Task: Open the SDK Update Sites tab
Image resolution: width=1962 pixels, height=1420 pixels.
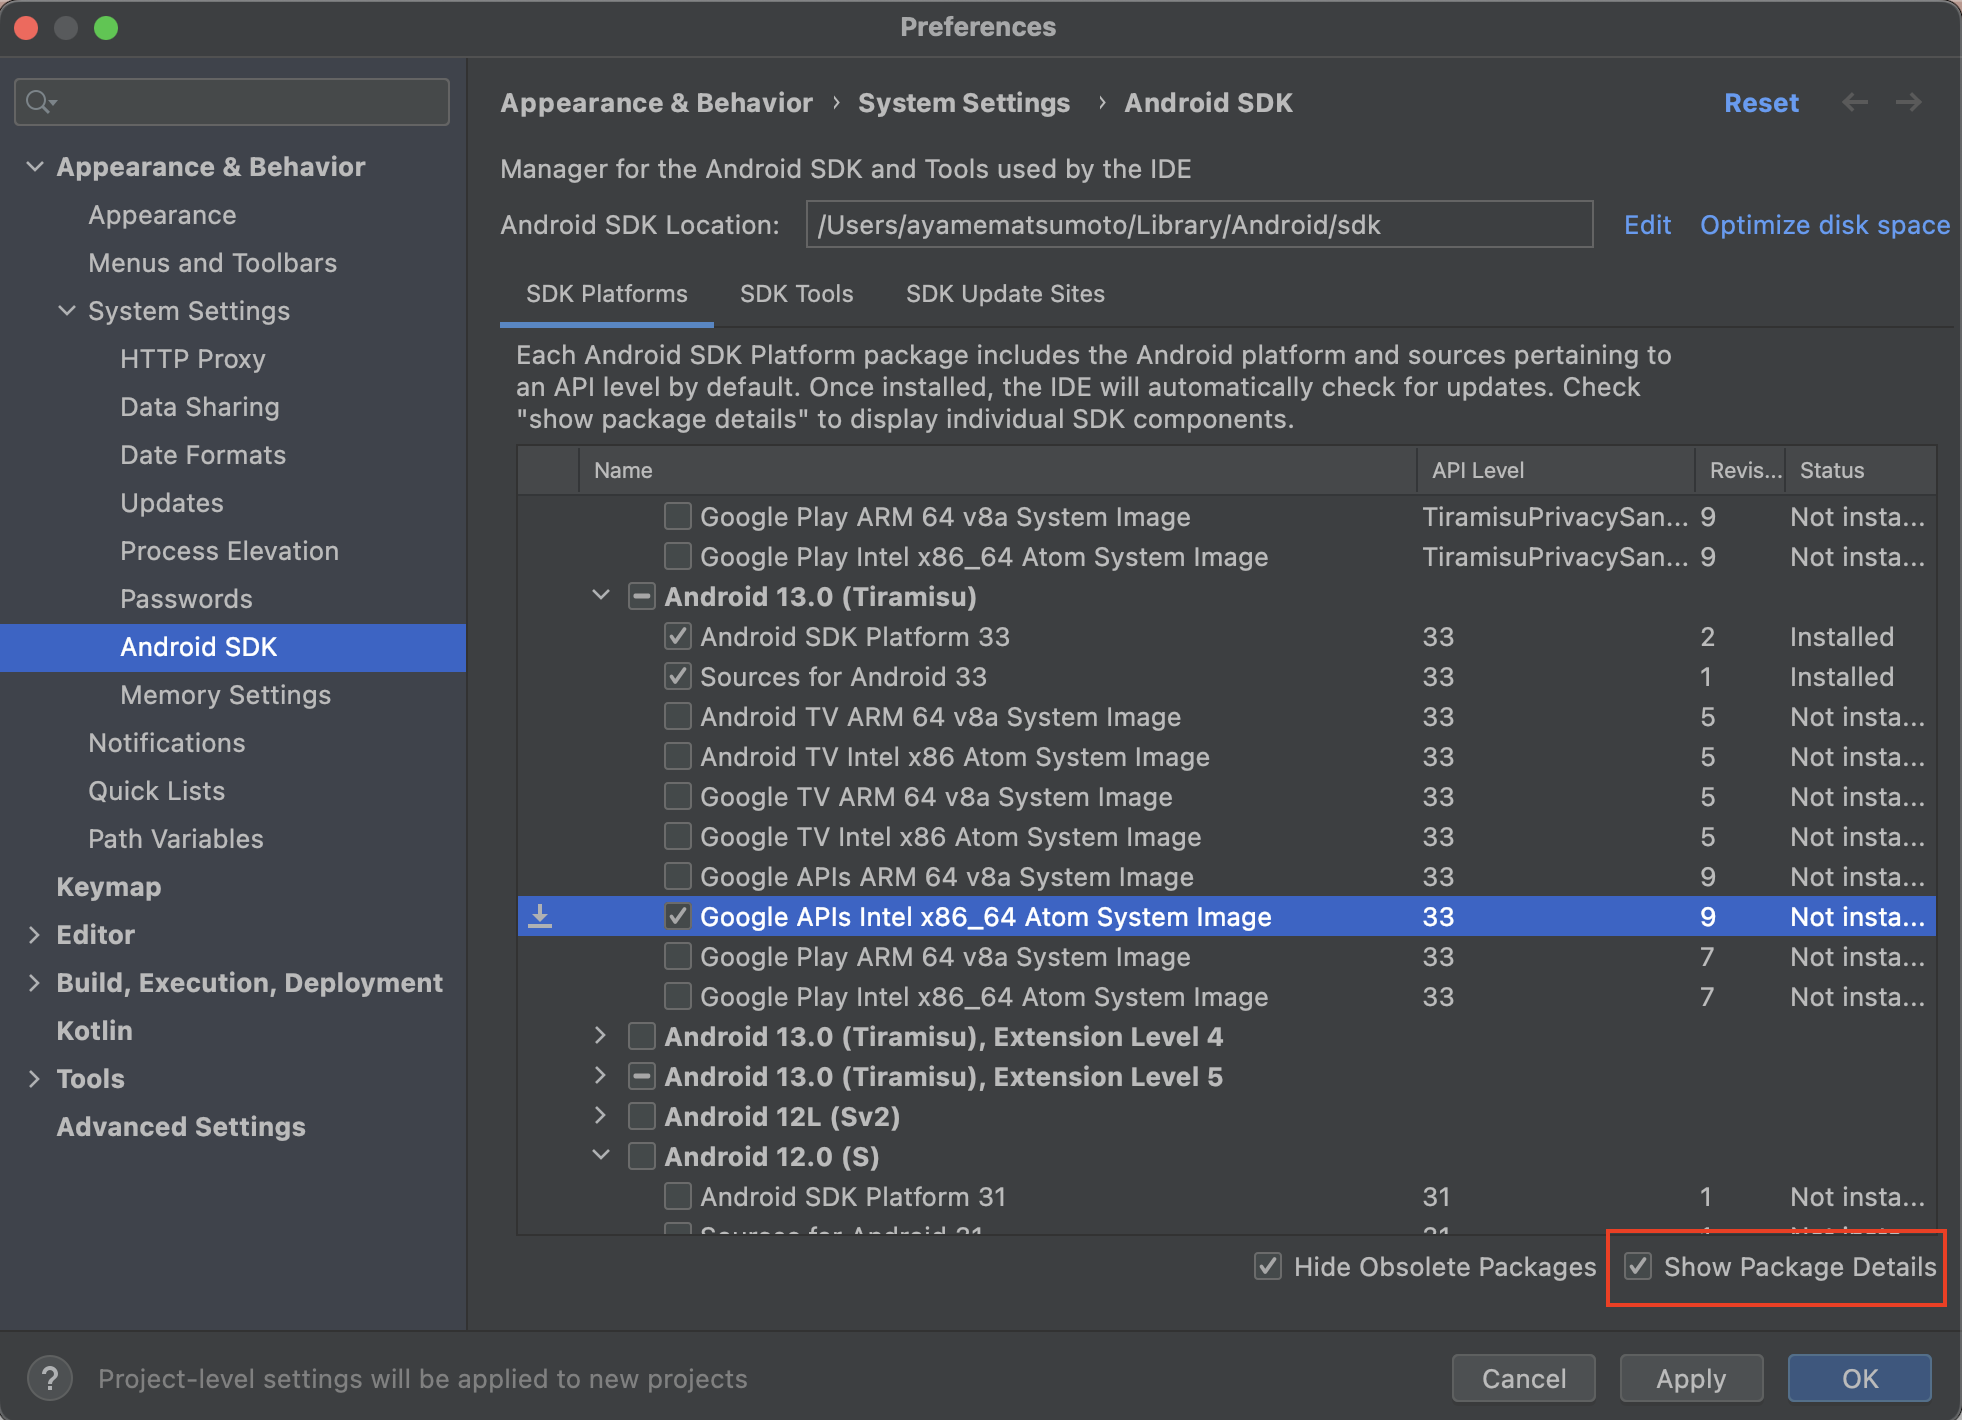Action: (1004, 294)
